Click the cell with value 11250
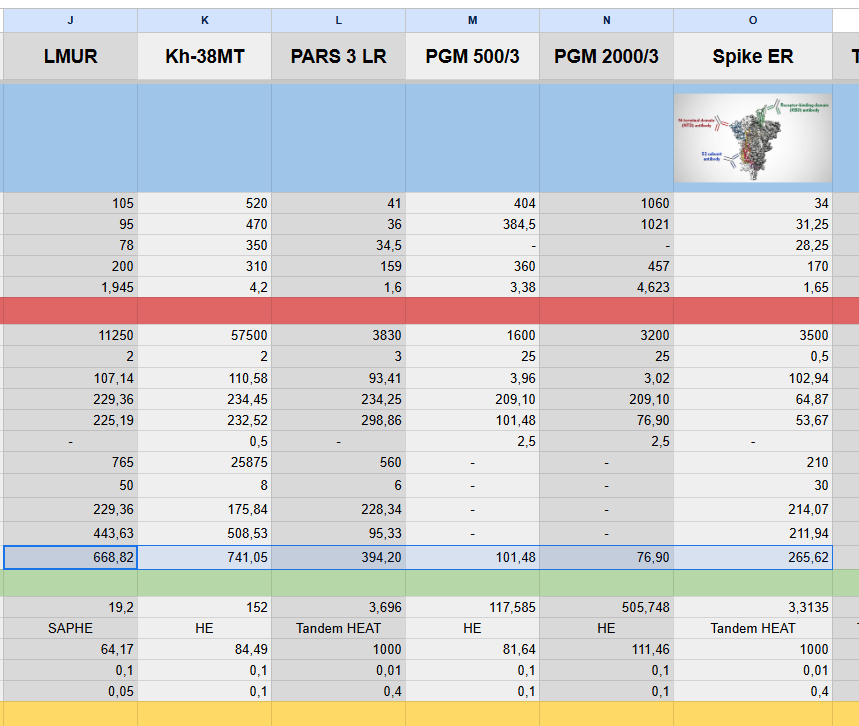Image resolution: width=859 pixels, height=726 pixels. click(70, 336)
